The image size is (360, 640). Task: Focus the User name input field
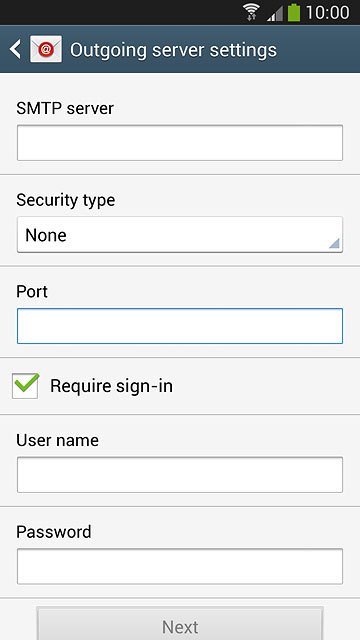pos(180,475)
